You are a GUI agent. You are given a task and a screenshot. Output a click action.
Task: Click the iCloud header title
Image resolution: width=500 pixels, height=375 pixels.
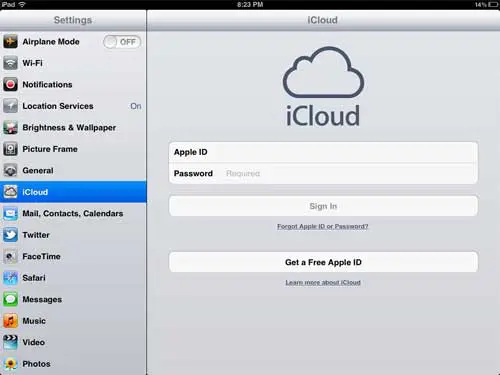(x=322, y=20)
